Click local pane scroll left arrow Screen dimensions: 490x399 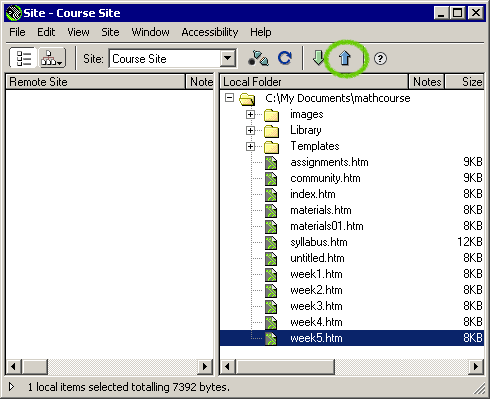(x=228, y=367)
